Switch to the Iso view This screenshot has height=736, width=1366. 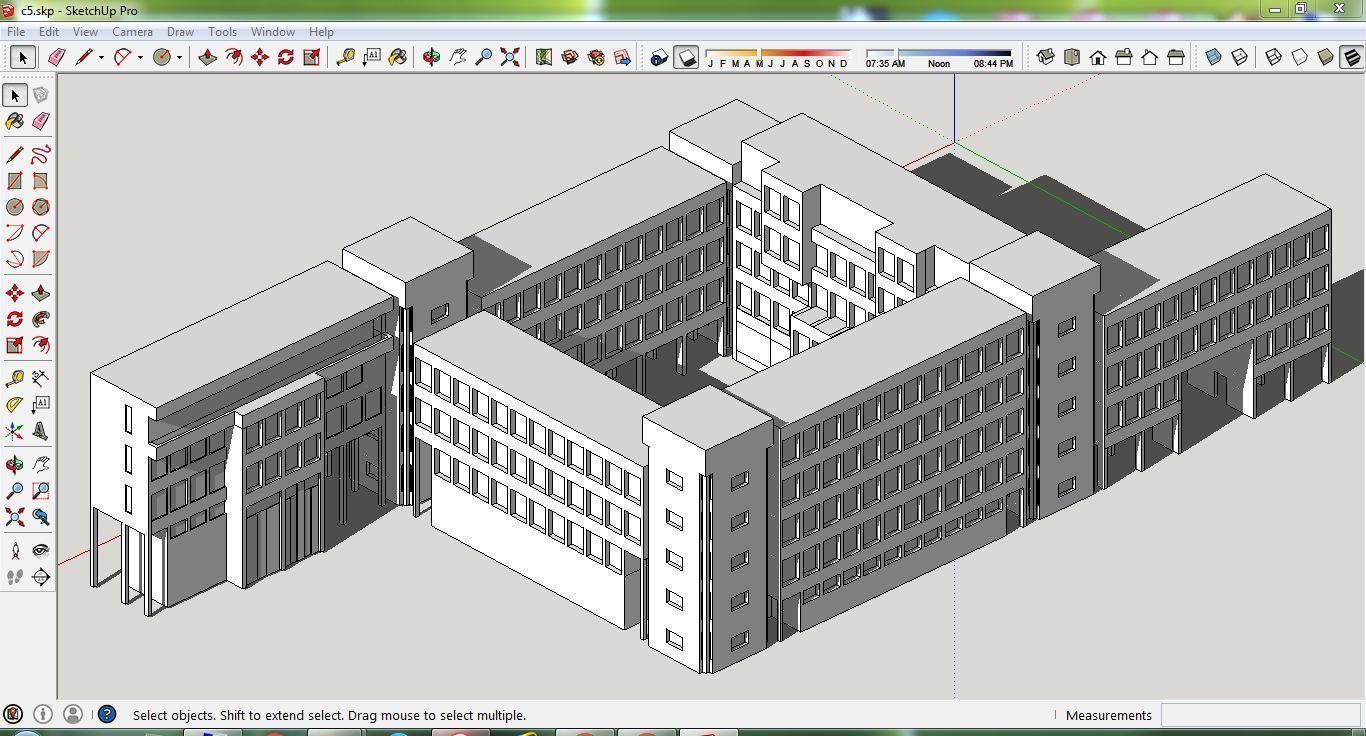1046,57
